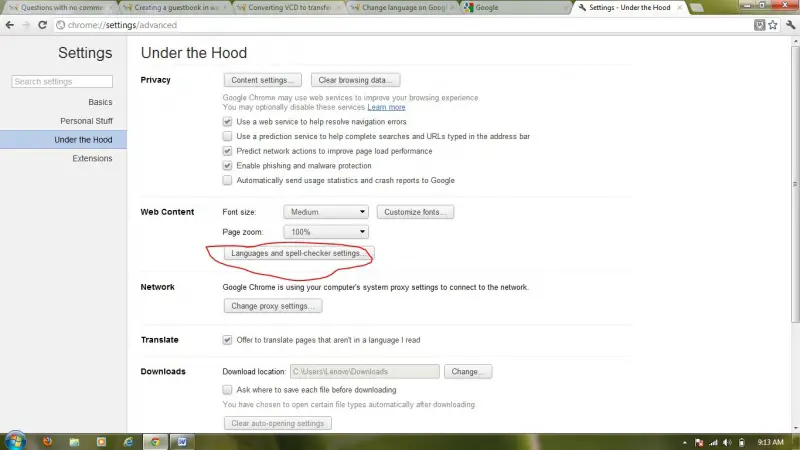
Task: Close the Settings - Under the Hood tab
Action: click(680, 8)
